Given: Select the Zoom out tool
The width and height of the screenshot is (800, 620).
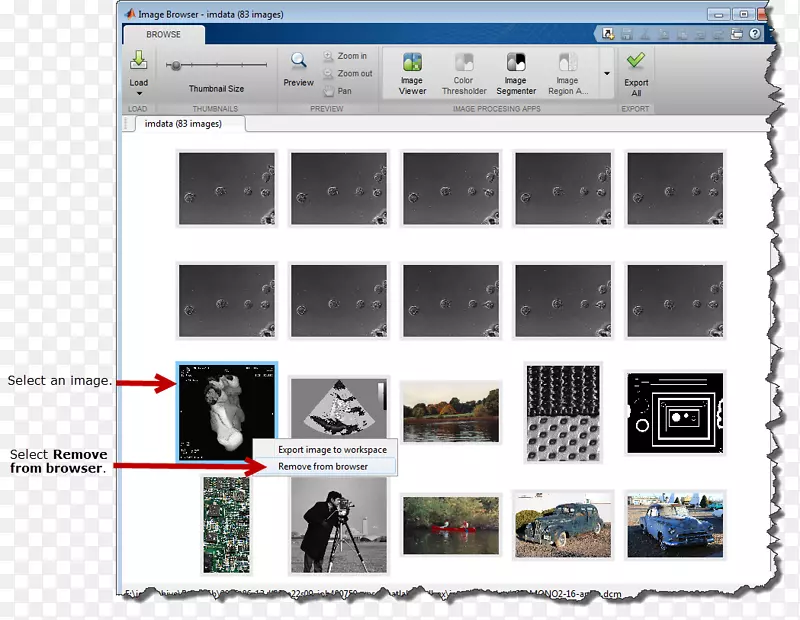Looking at the screenshot, I should pos(346,74).
